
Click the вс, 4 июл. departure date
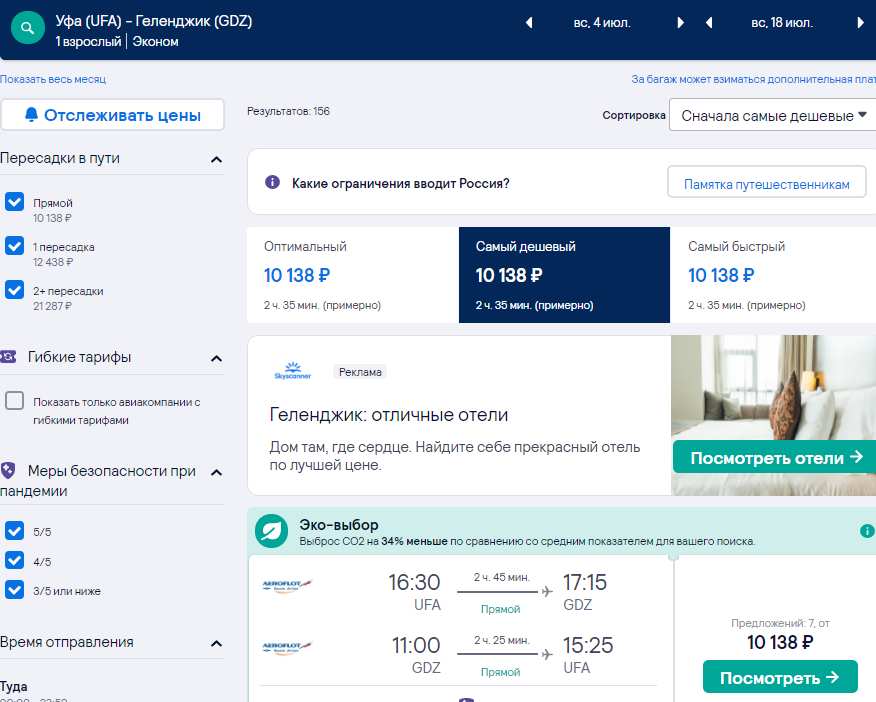click(x=602, y=23)
